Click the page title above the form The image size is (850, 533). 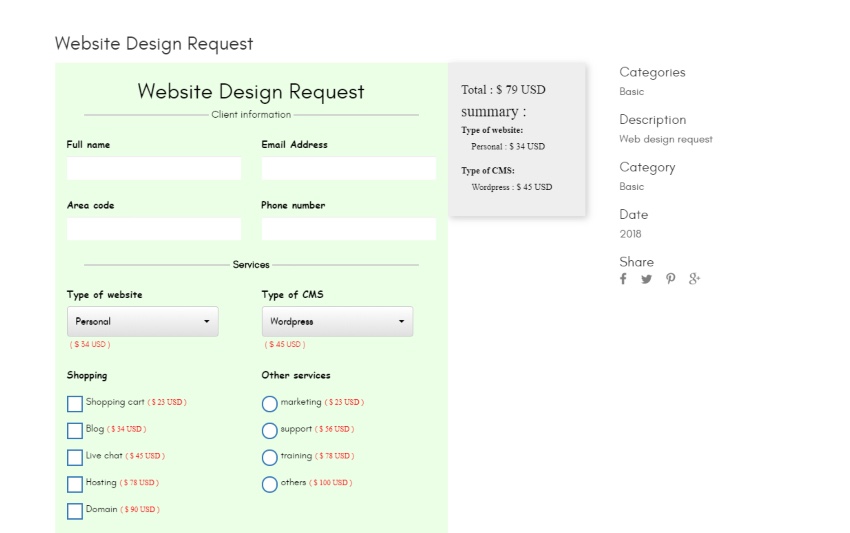tap(154, 43)
